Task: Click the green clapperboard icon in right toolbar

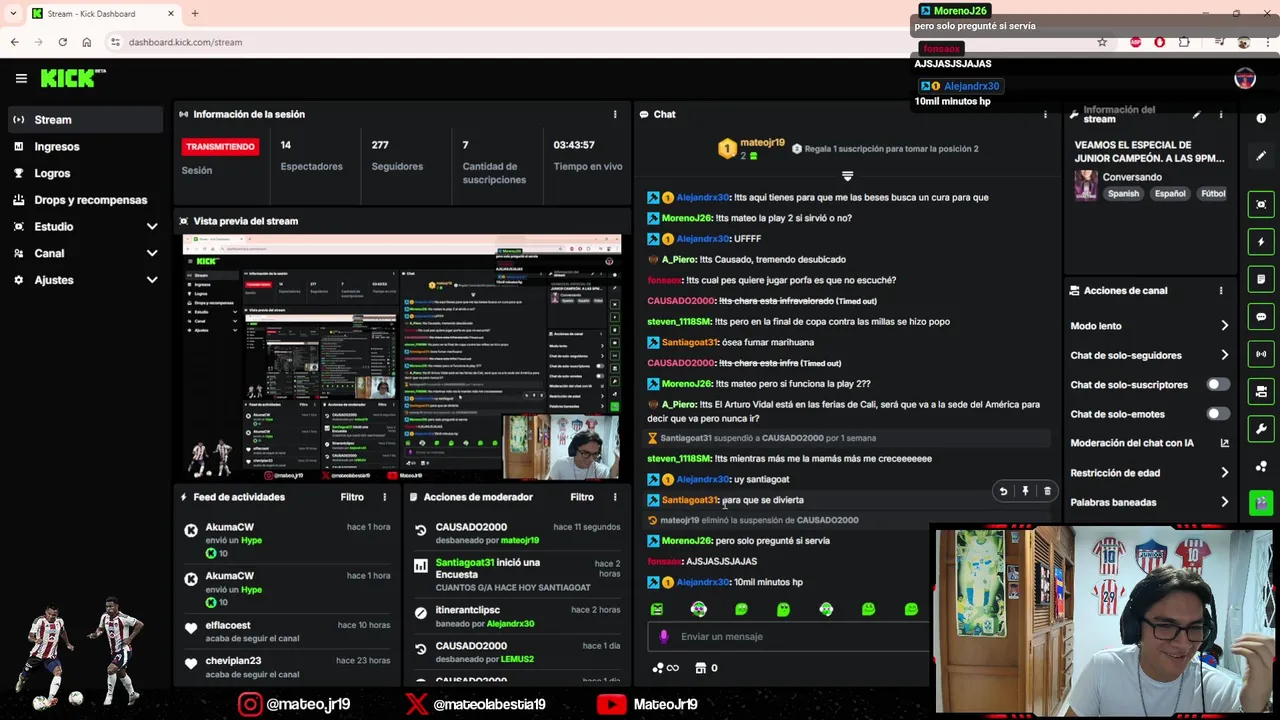Action: (x=1261, y=503)
